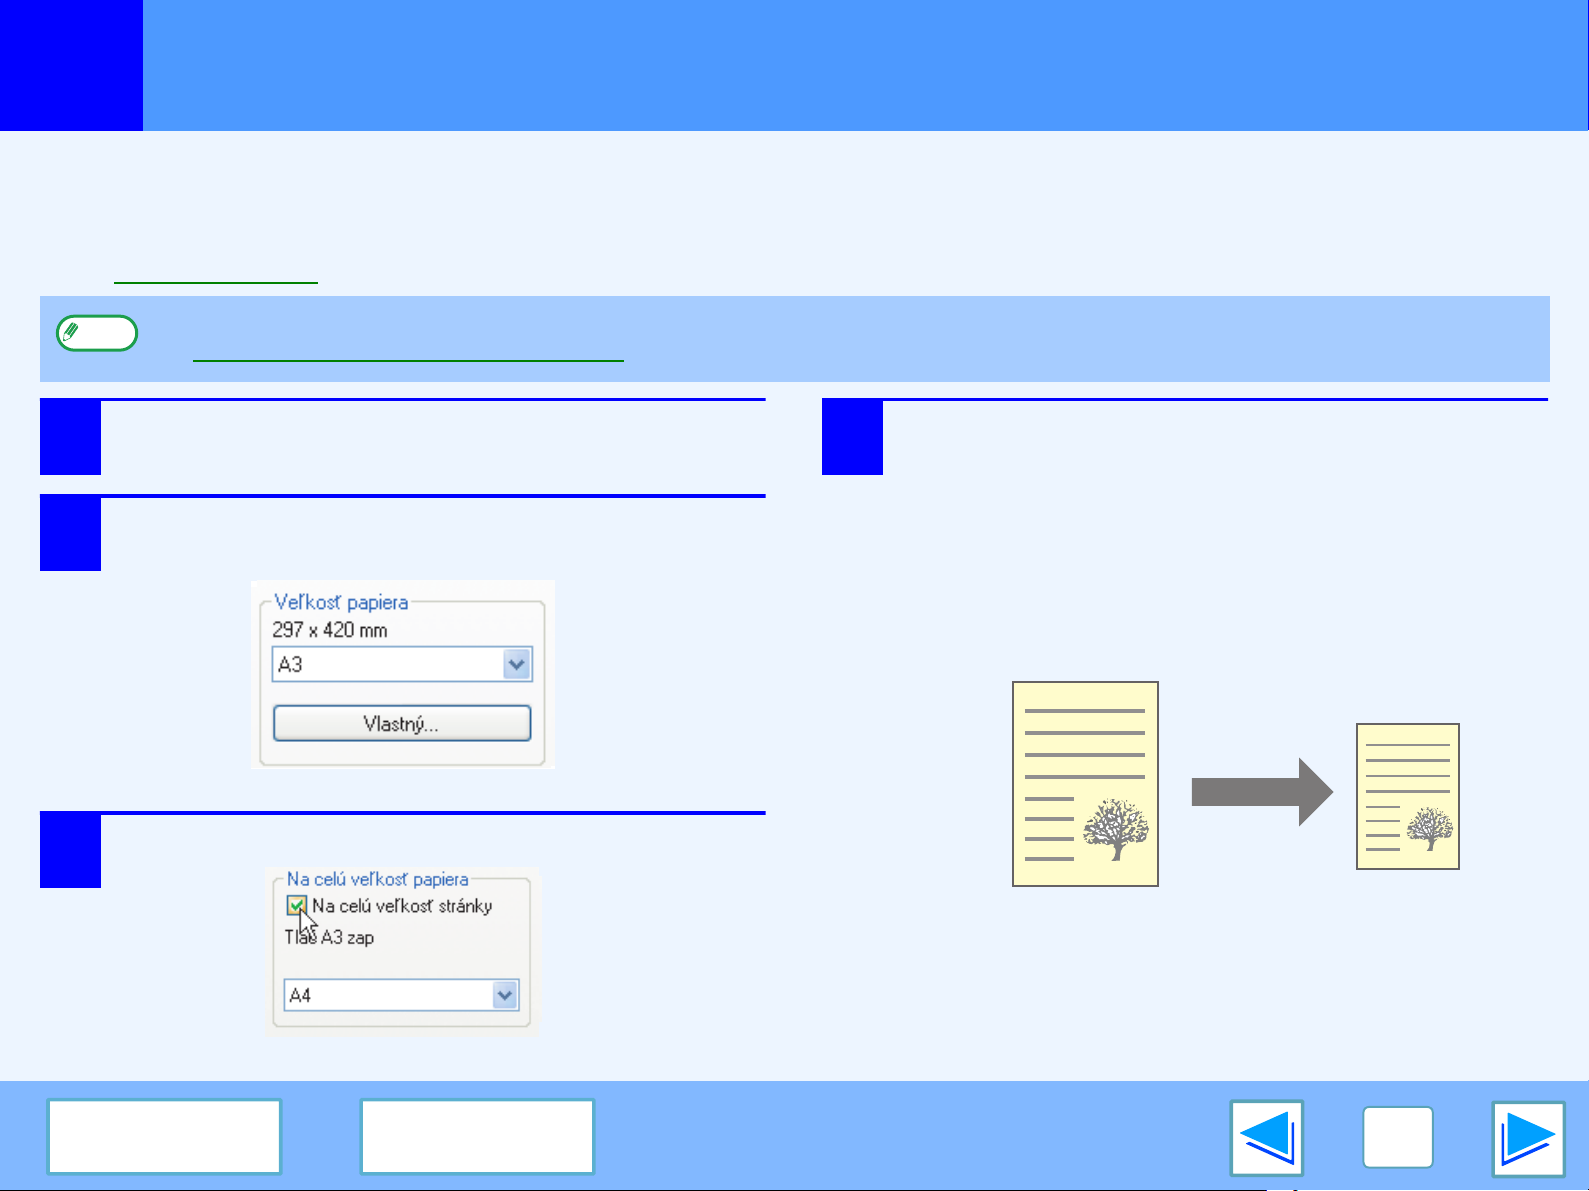
Task: Go to the next page with the right arrow
Action: coord(1527,1138)
